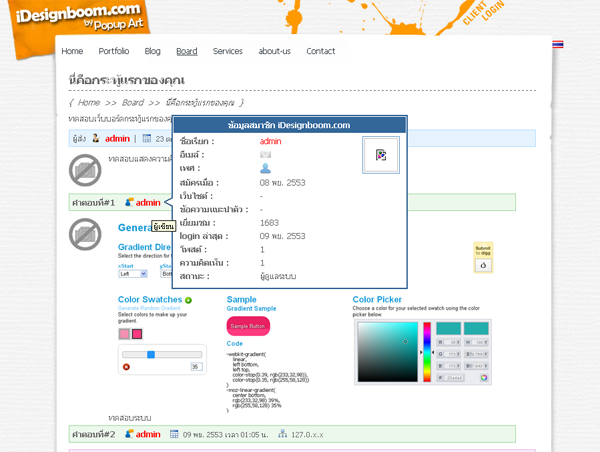Viewport: 600px width, 452px height.
Task: Click the no-photo avatar of the first post
Action: tap(85, 170)
